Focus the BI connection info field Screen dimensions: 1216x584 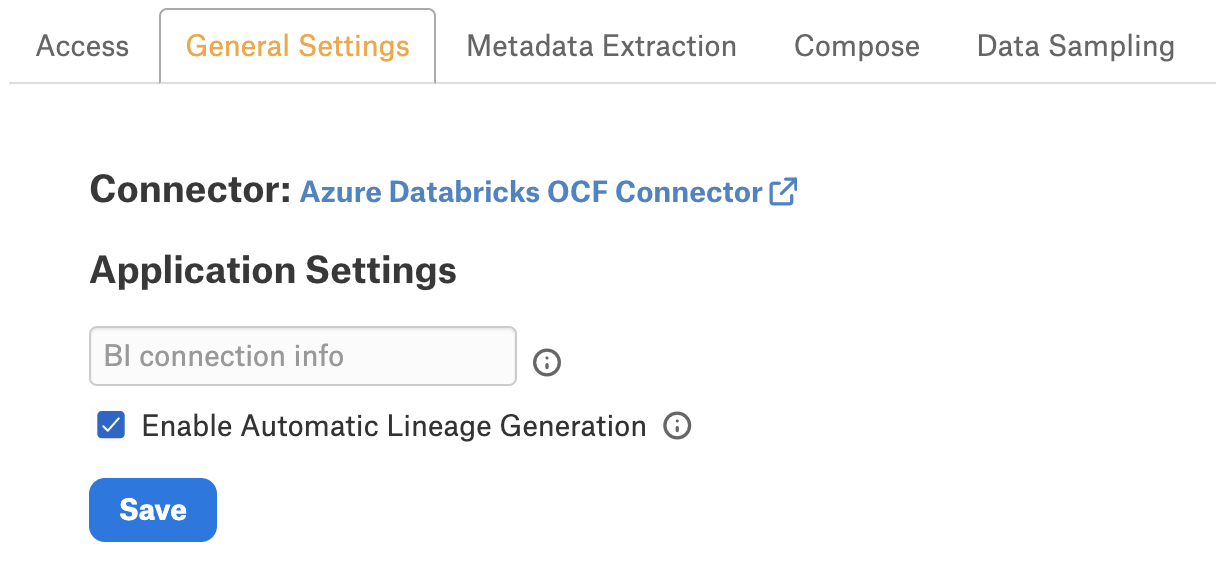[303, 356]
